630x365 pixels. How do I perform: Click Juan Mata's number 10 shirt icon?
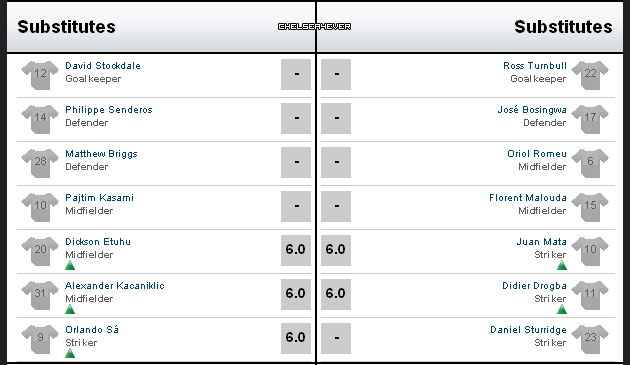pos(590,251)
